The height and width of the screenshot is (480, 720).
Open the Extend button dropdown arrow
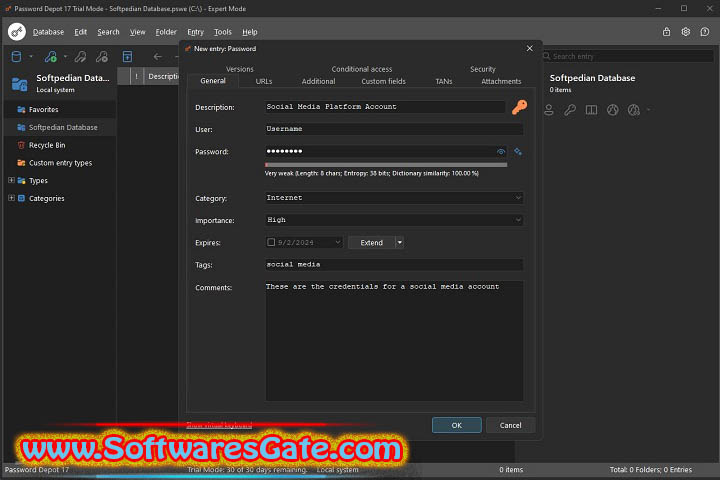click(x=399, y=242)
